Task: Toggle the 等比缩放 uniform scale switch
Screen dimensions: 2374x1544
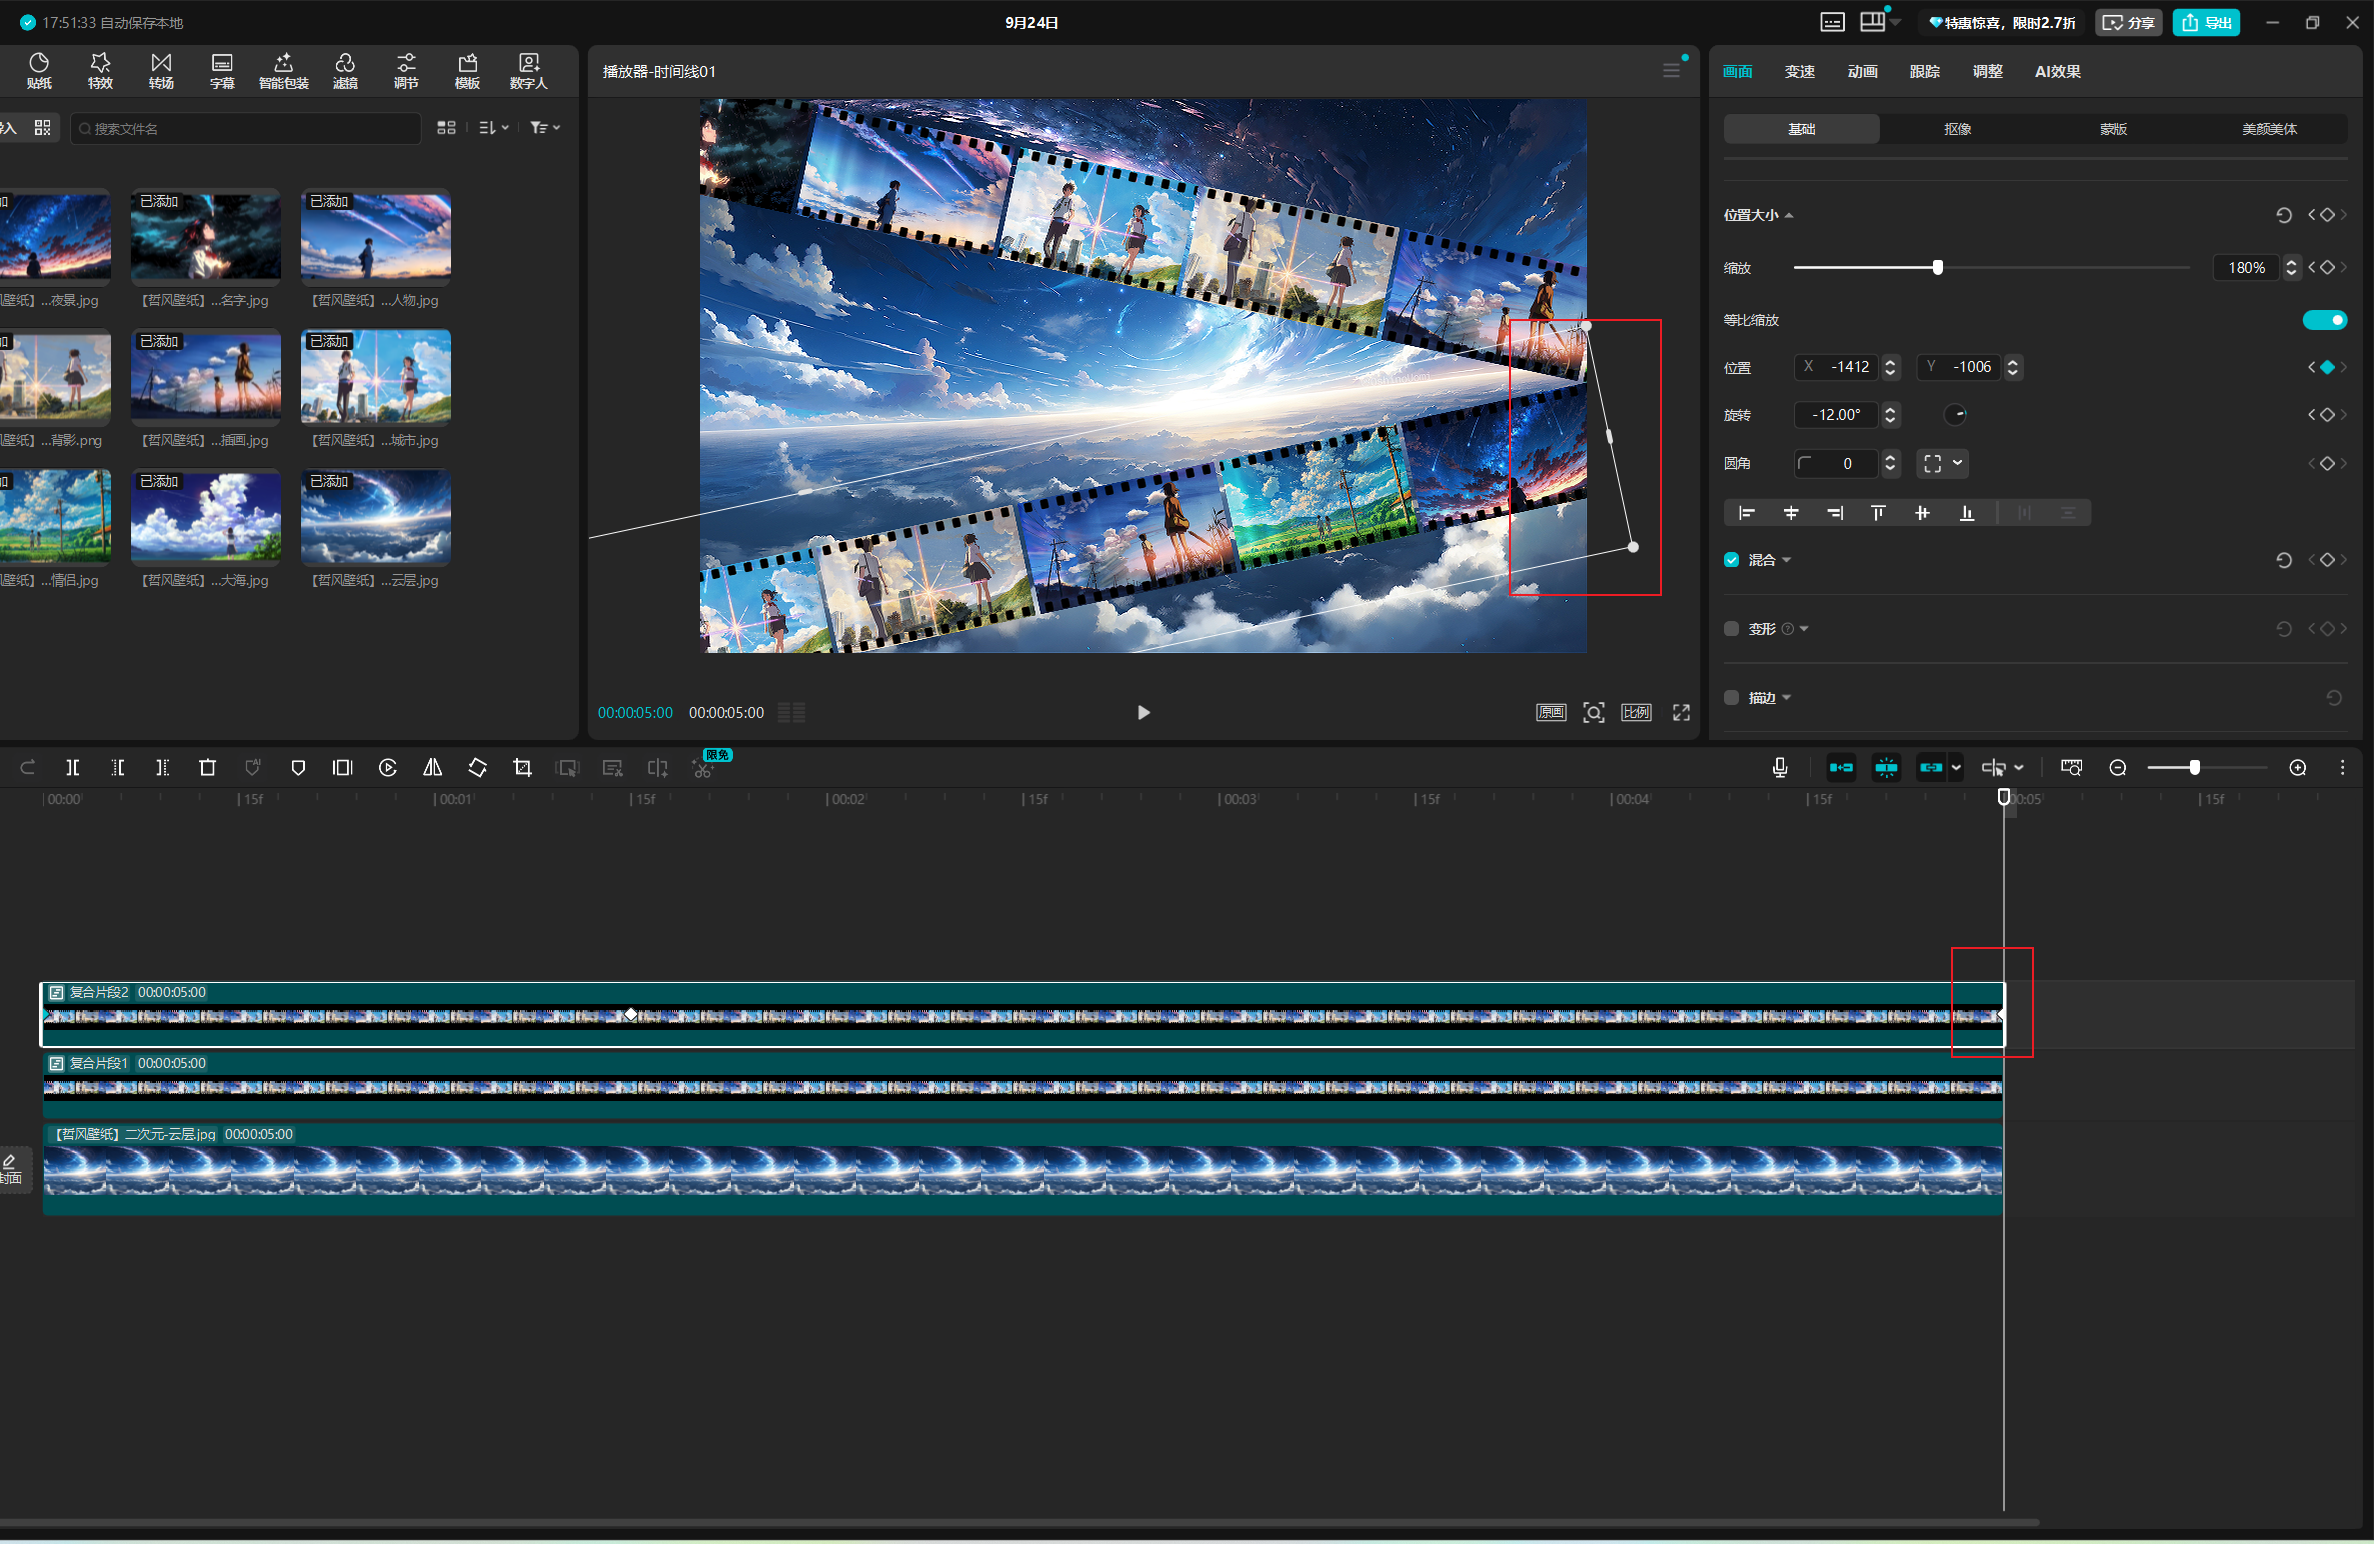Action: tap(2324, 320)
